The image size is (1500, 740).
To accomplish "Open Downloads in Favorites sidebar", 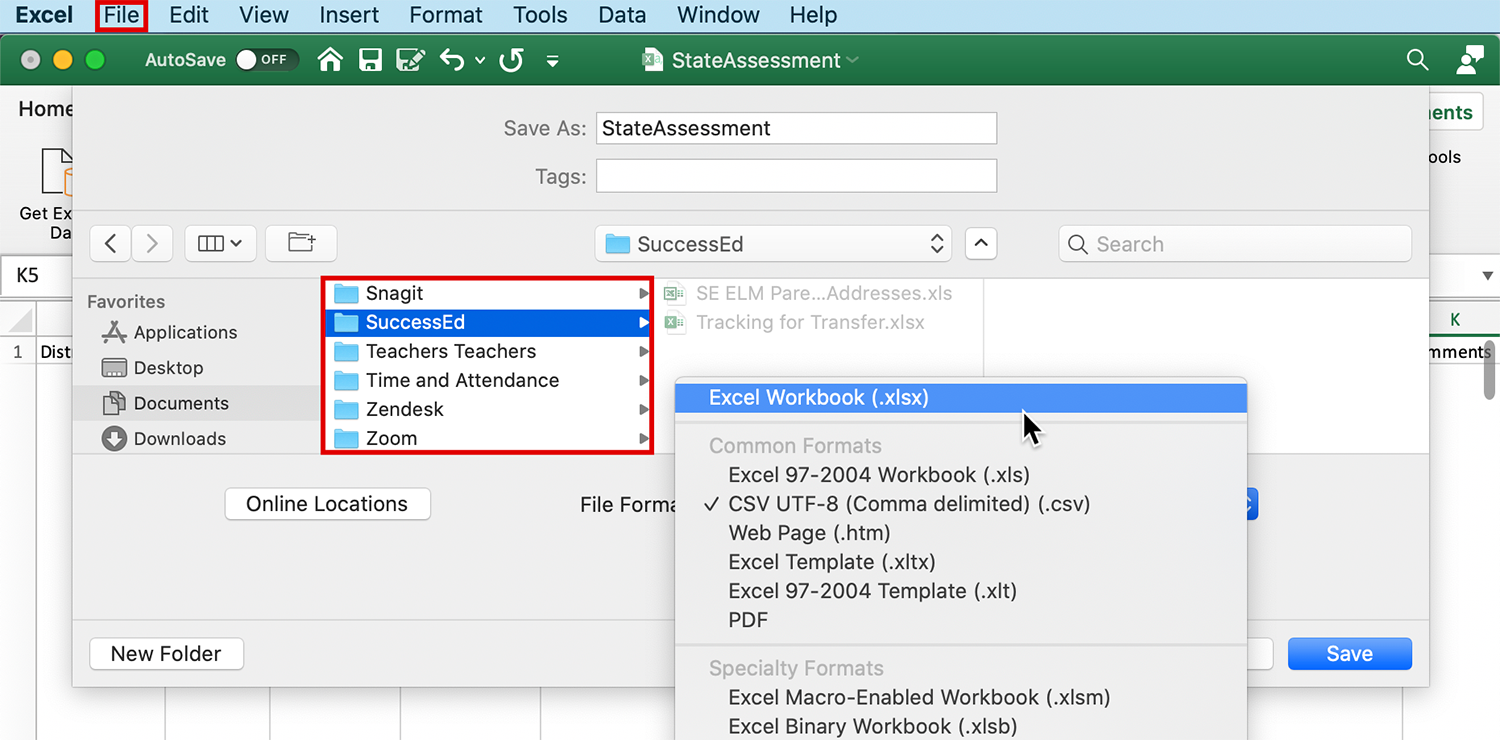I will [179, 438].
